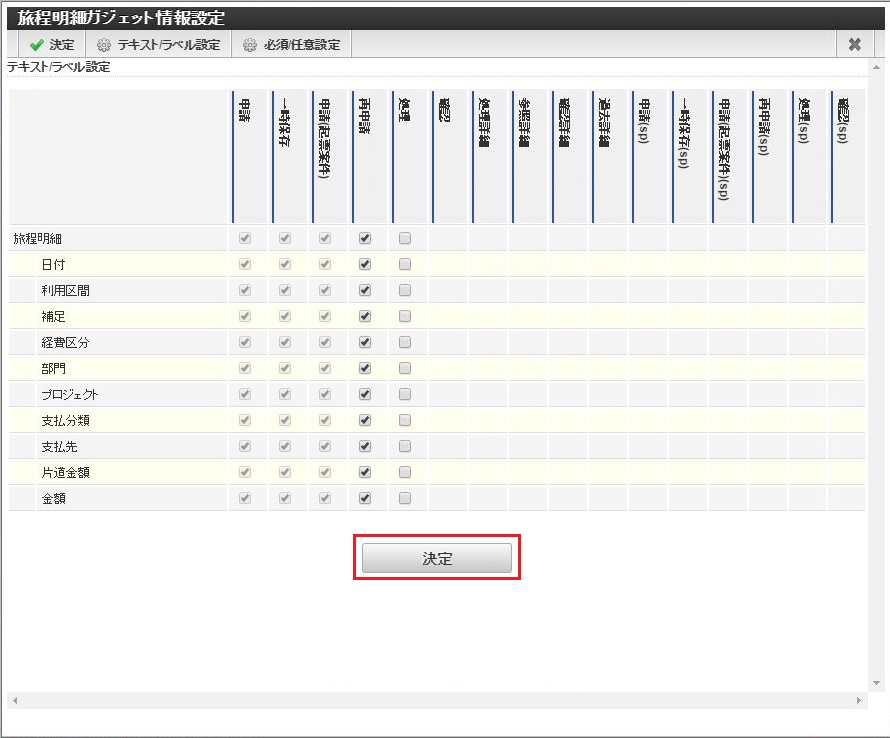Click the vertical scrollbar up arrow
The width and height of the screenshot is (890, 738).
click(876, 68)
